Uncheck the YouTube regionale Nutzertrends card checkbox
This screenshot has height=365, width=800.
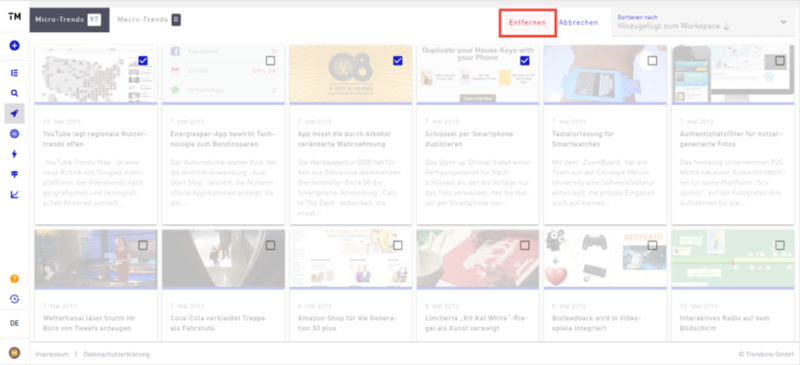[x=143, y=61]
